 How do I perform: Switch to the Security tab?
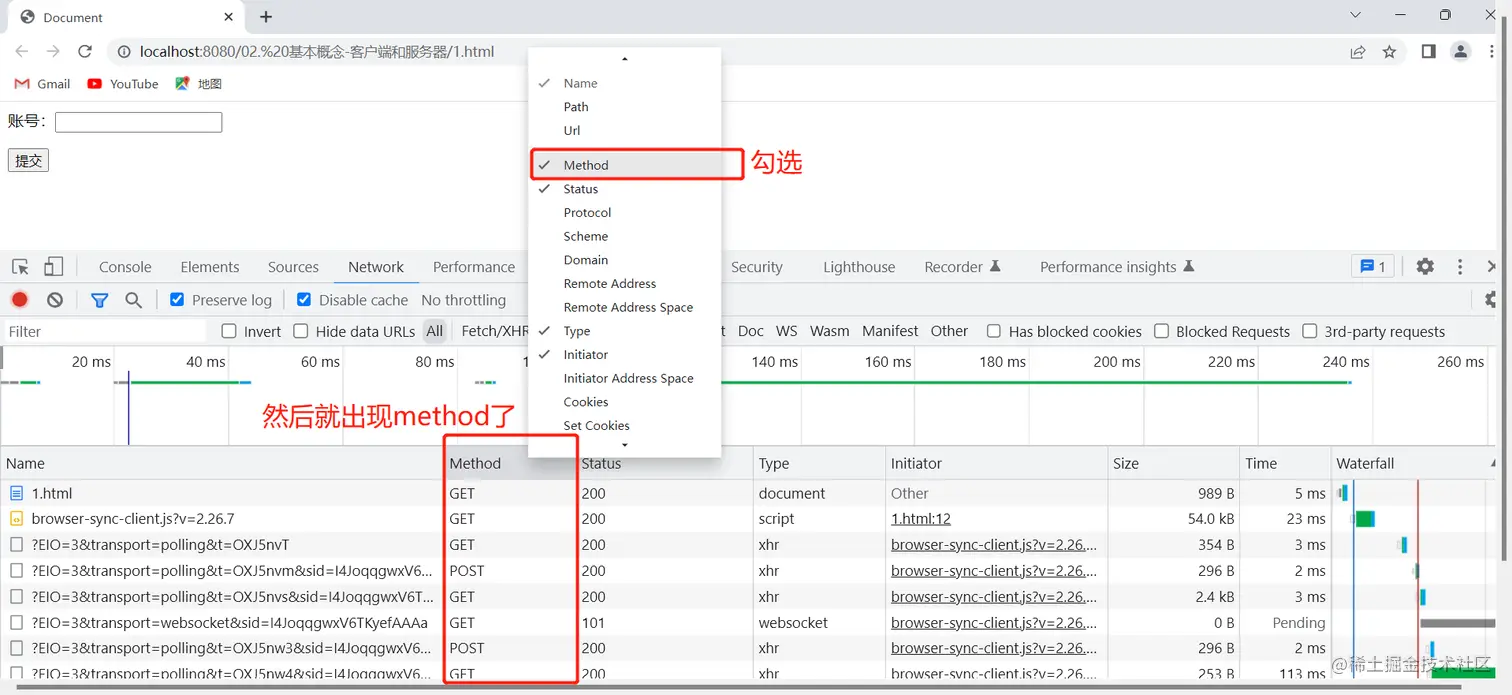756,267
